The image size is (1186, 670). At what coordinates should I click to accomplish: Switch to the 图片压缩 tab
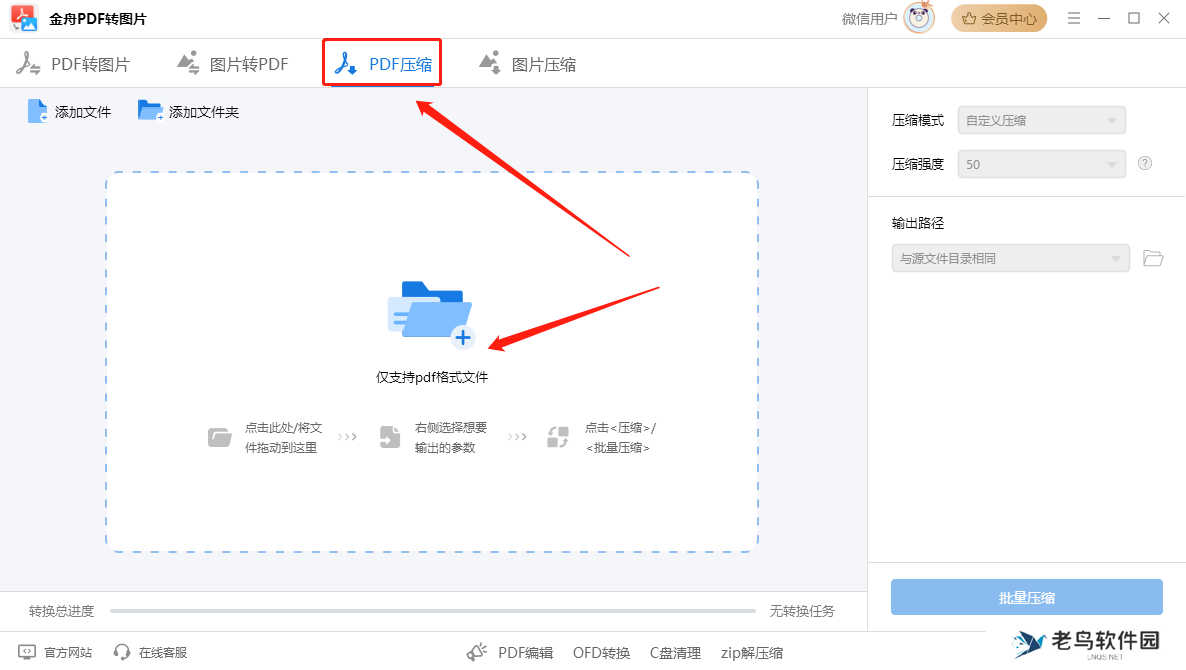(x=527, y=62)
